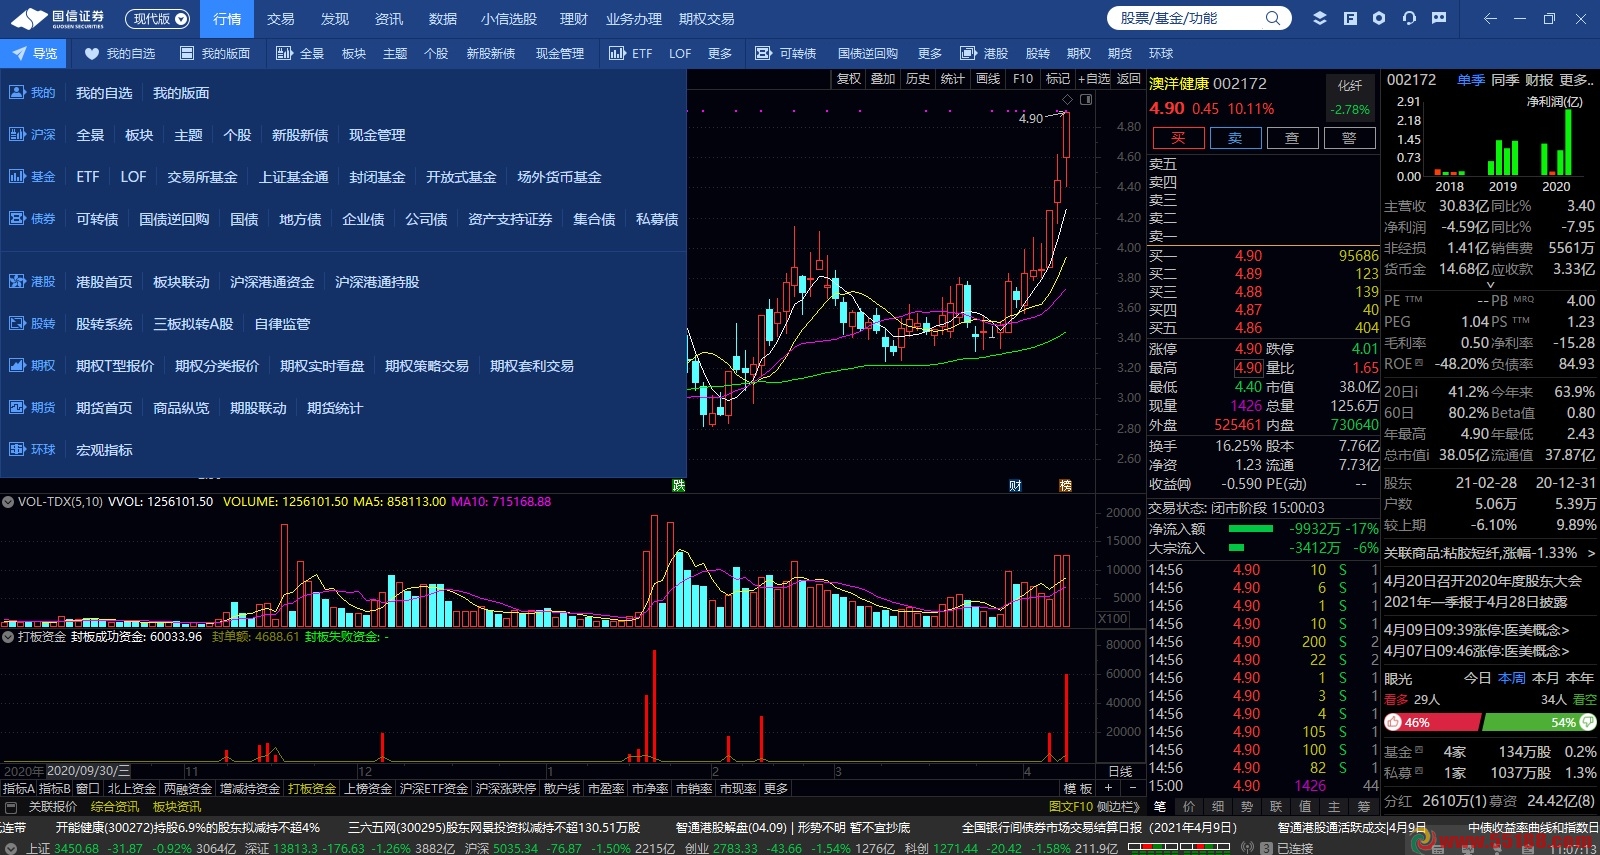Open the customer service headset icon
This screenshot has width=1600, height=855.
pos(1409,18)
